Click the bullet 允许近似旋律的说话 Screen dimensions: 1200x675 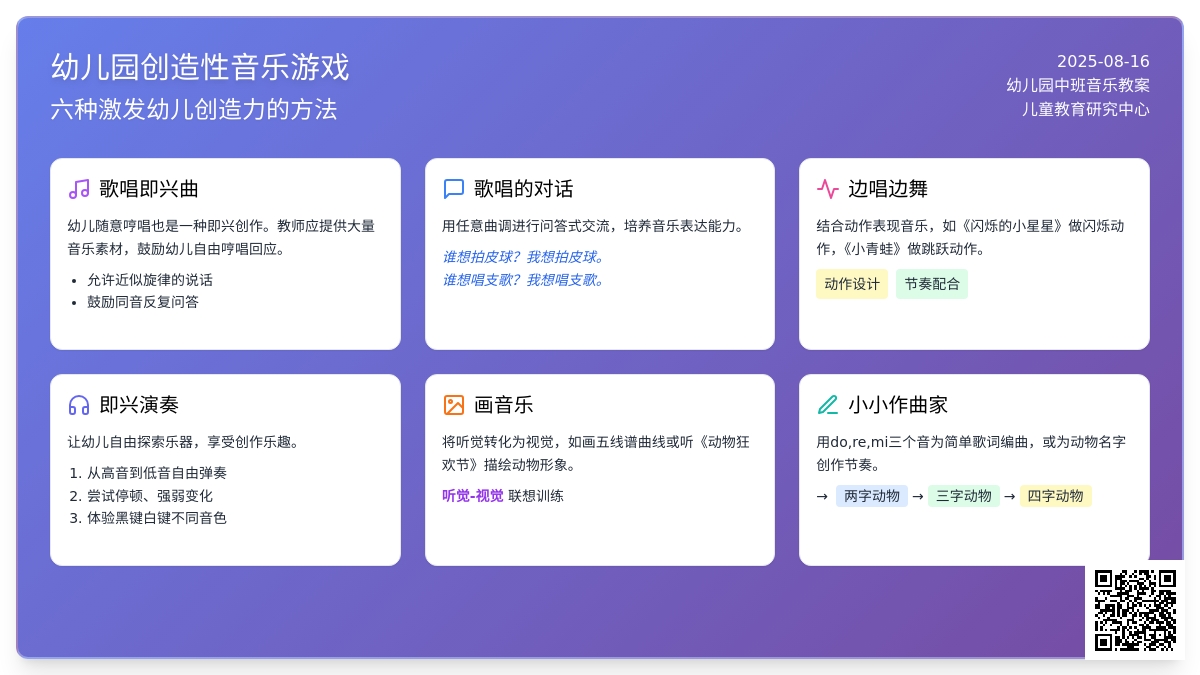tap(150, 280)
